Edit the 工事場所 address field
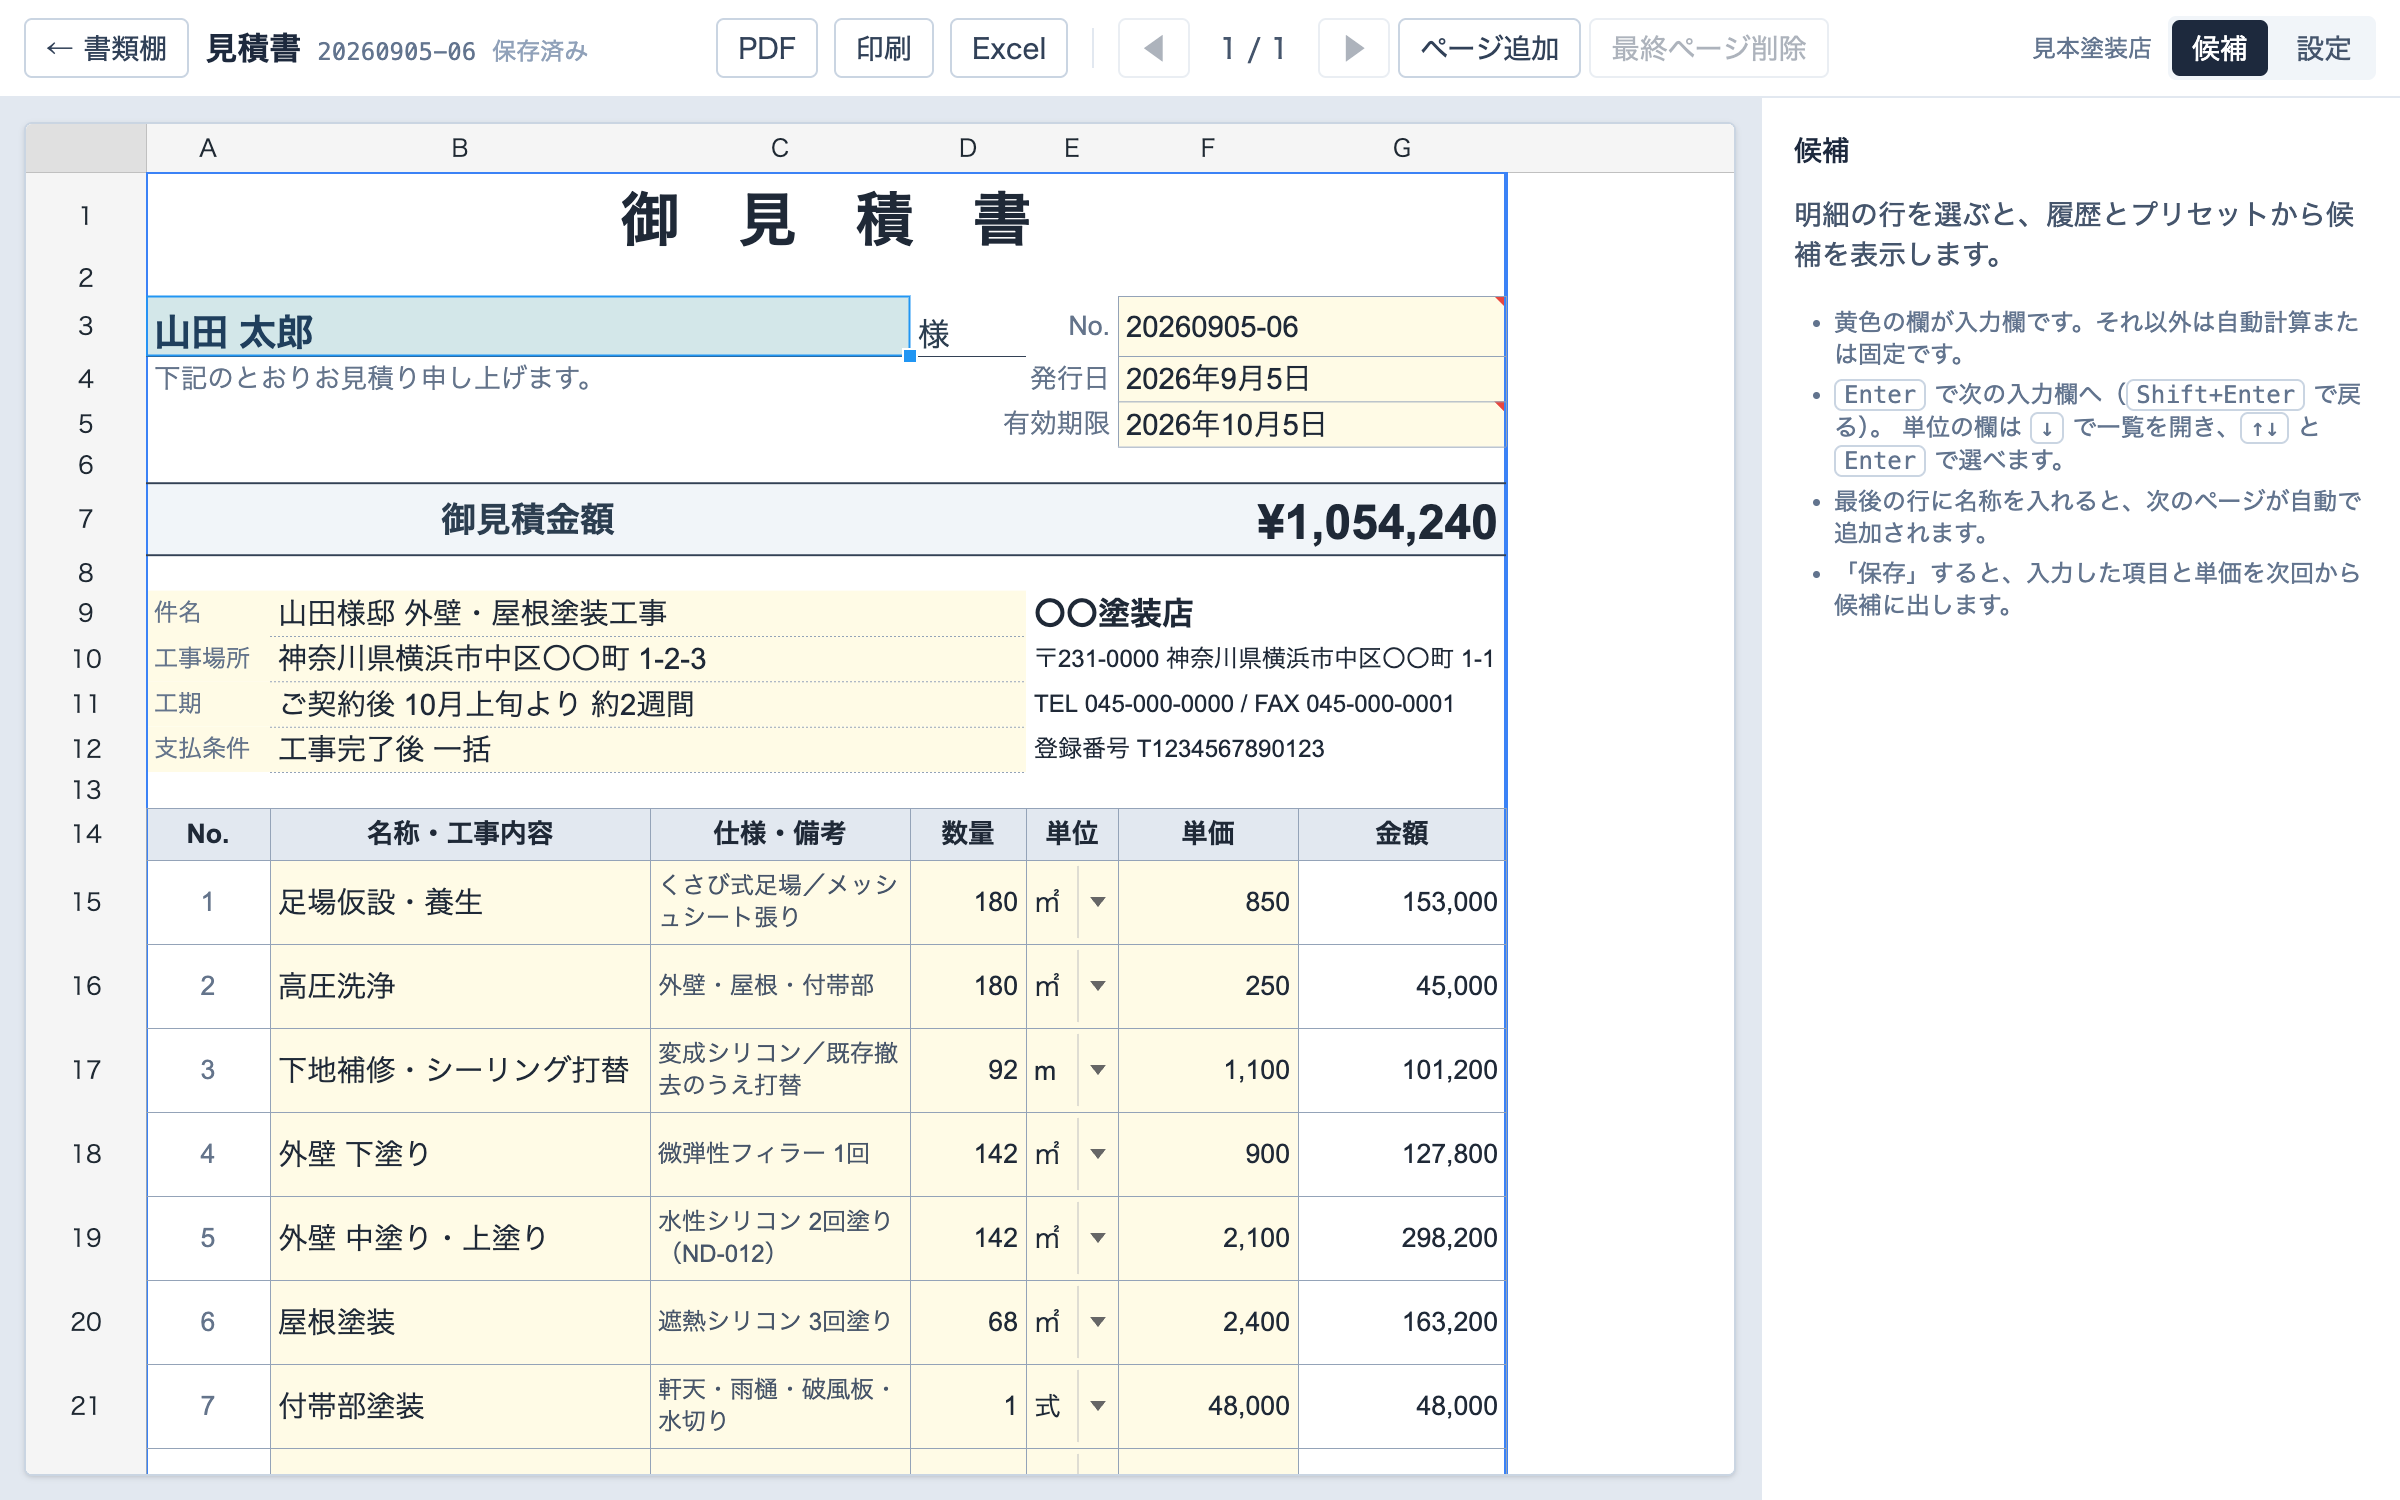 pos(647,659)
